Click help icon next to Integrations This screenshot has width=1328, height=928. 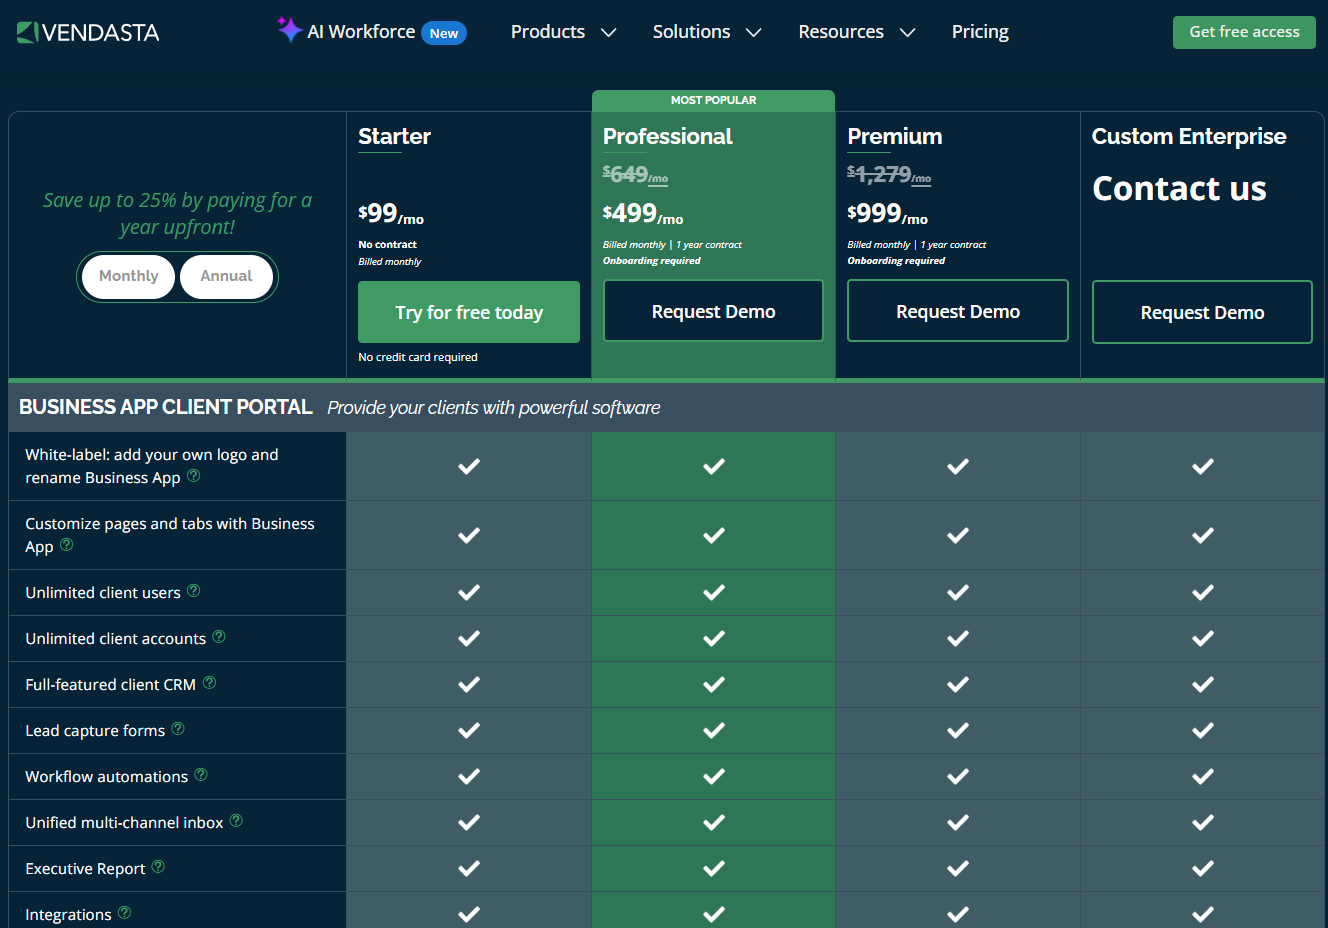point(124,913)
